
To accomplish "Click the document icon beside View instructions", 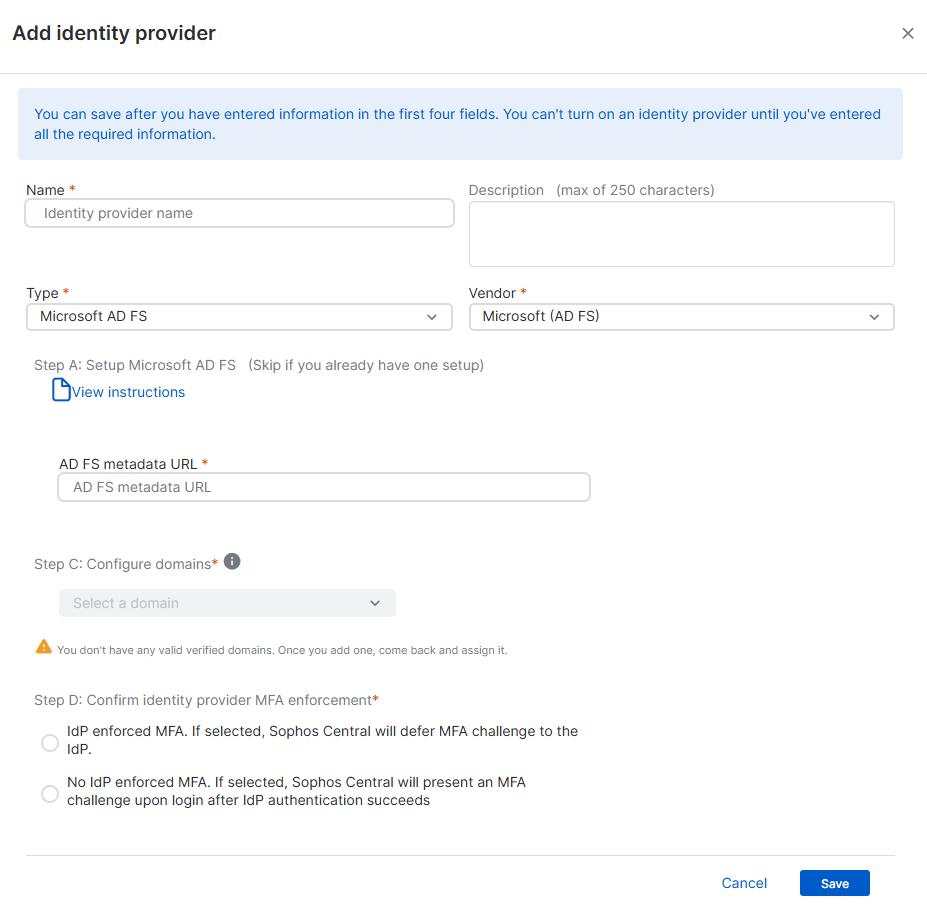I will 61,391.
